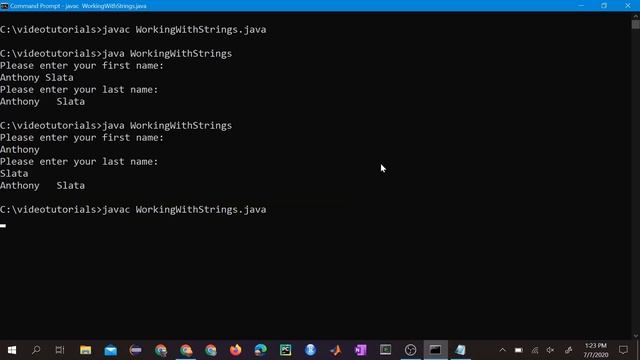
Task: Open OBS Studio from the taskbar
Action: [x=410, y=350]
